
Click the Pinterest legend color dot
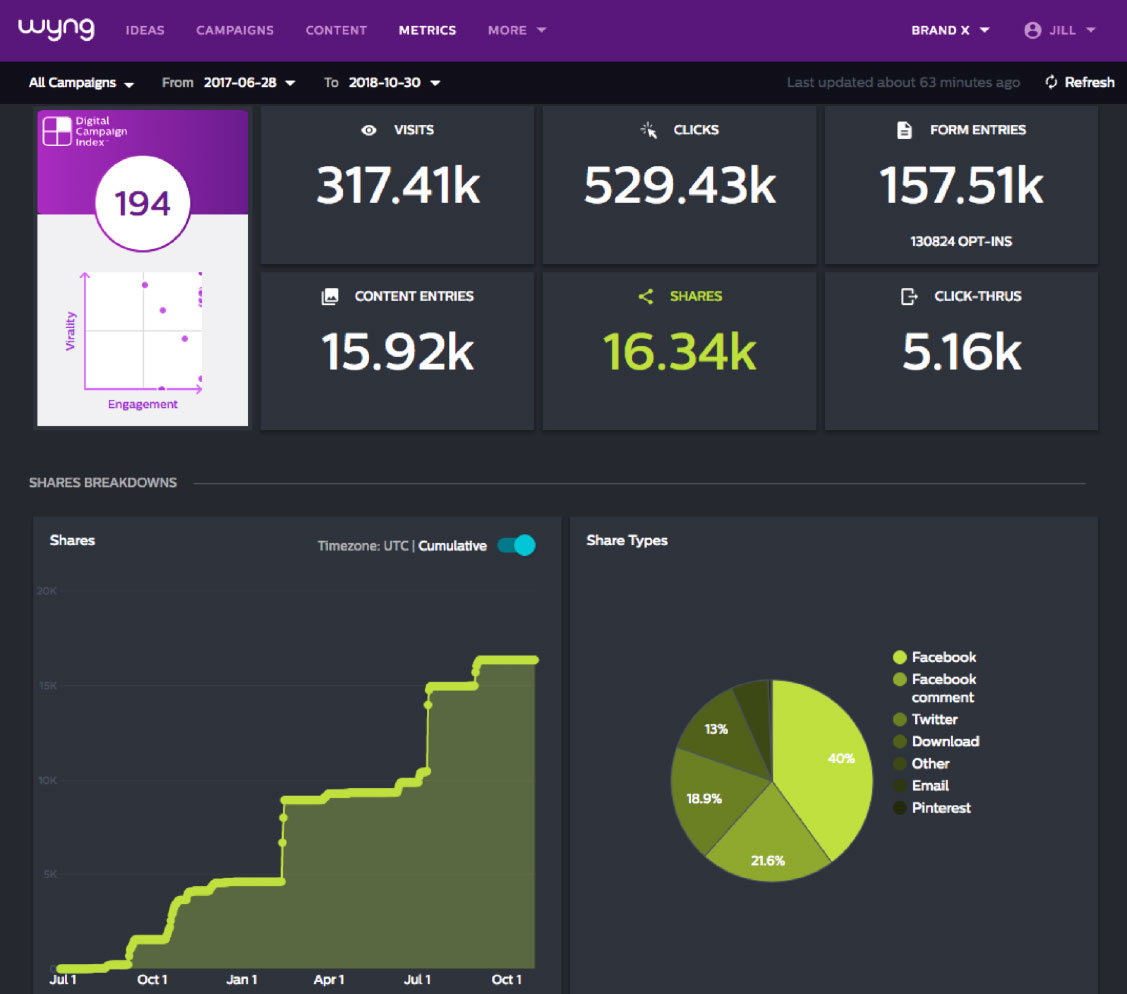click(x=900, y=808)
